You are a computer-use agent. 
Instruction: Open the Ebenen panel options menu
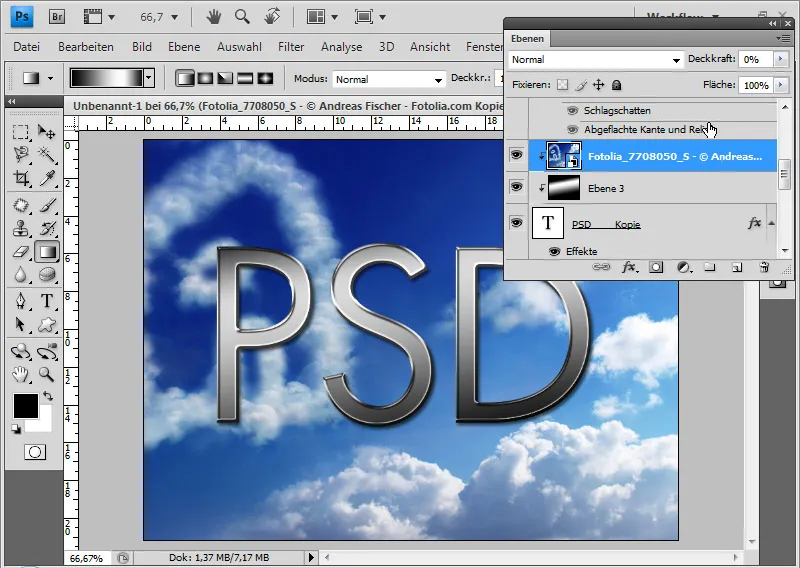tap(785, 38)
